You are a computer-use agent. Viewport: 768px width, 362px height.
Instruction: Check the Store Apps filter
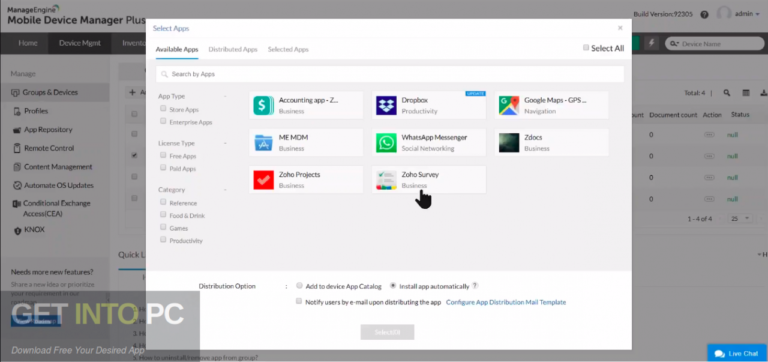click(163, 109)
